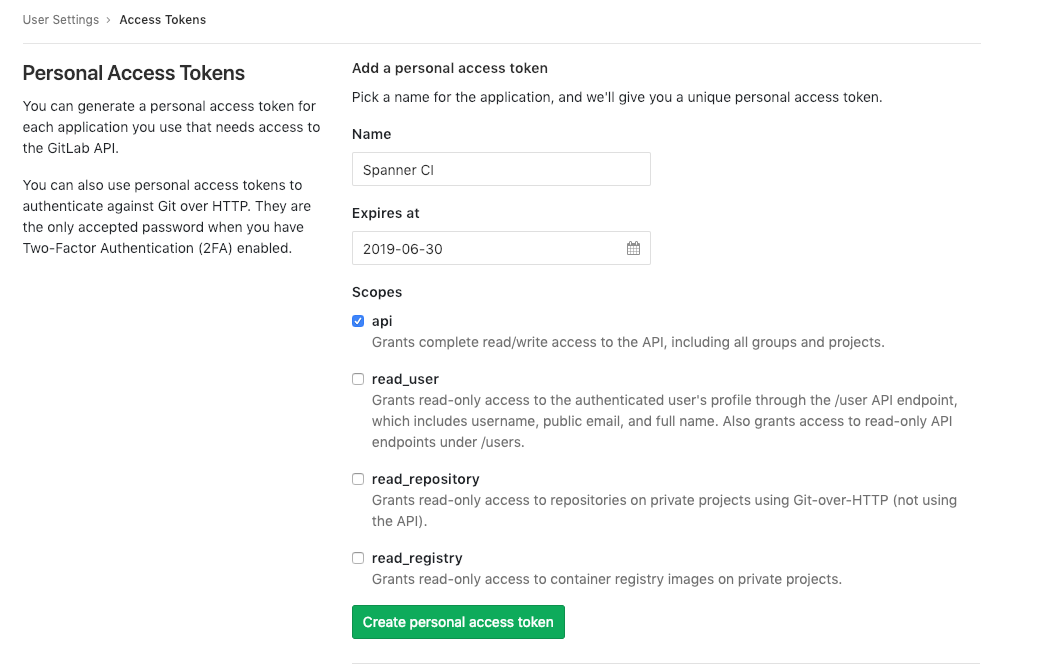1056x666 pixels.
Task: Click the Personal Access Tokens heading
Action: point(133,73)
